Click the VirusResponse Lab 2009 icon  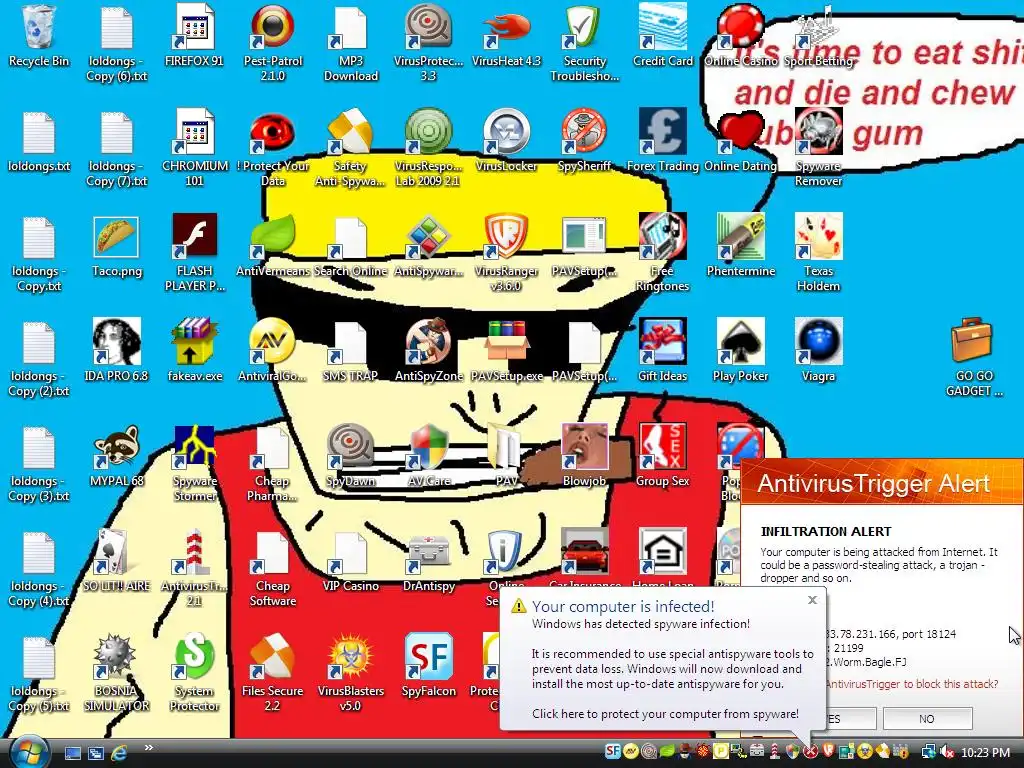tap(428, 131)
